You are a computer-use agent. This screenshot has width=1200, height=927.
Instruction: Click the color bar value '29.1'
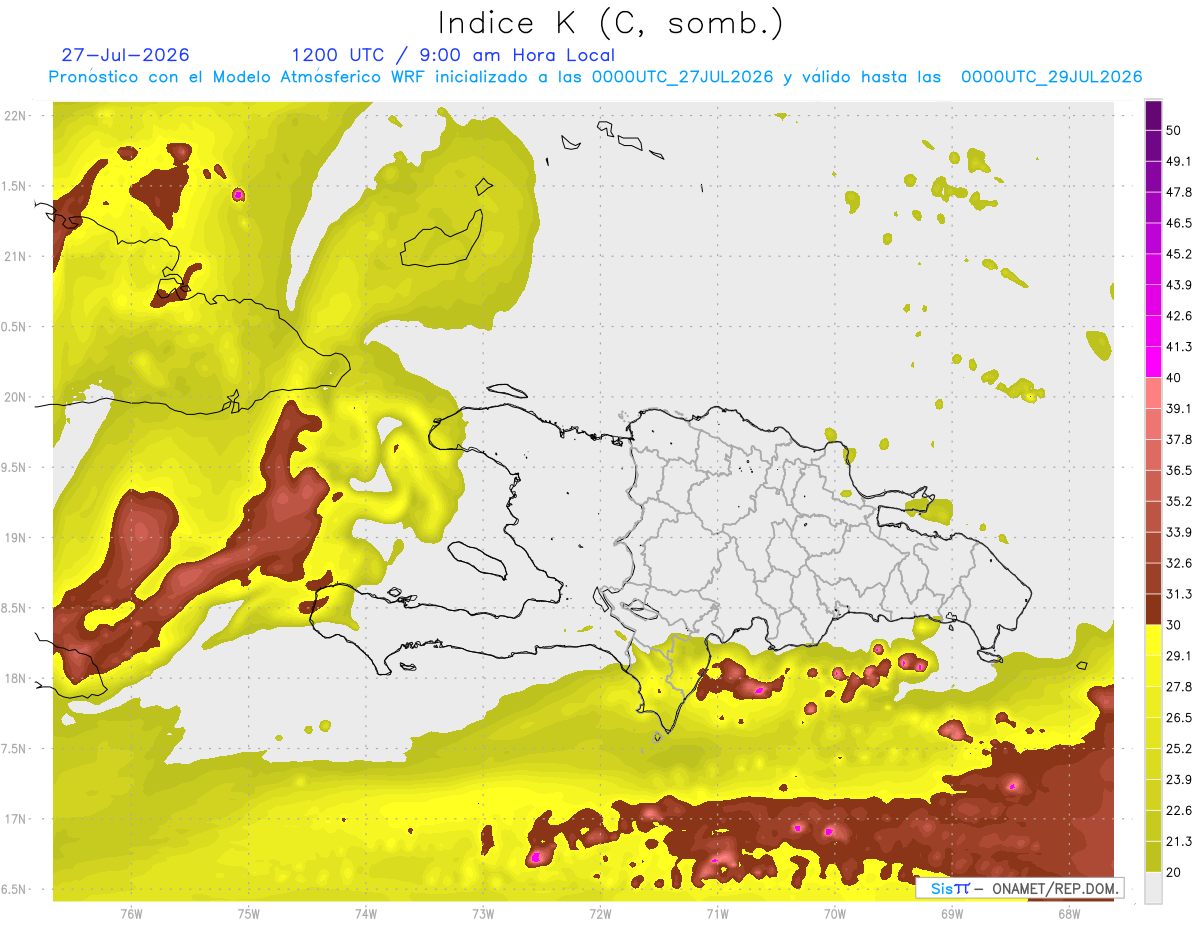coord(1179,656)
